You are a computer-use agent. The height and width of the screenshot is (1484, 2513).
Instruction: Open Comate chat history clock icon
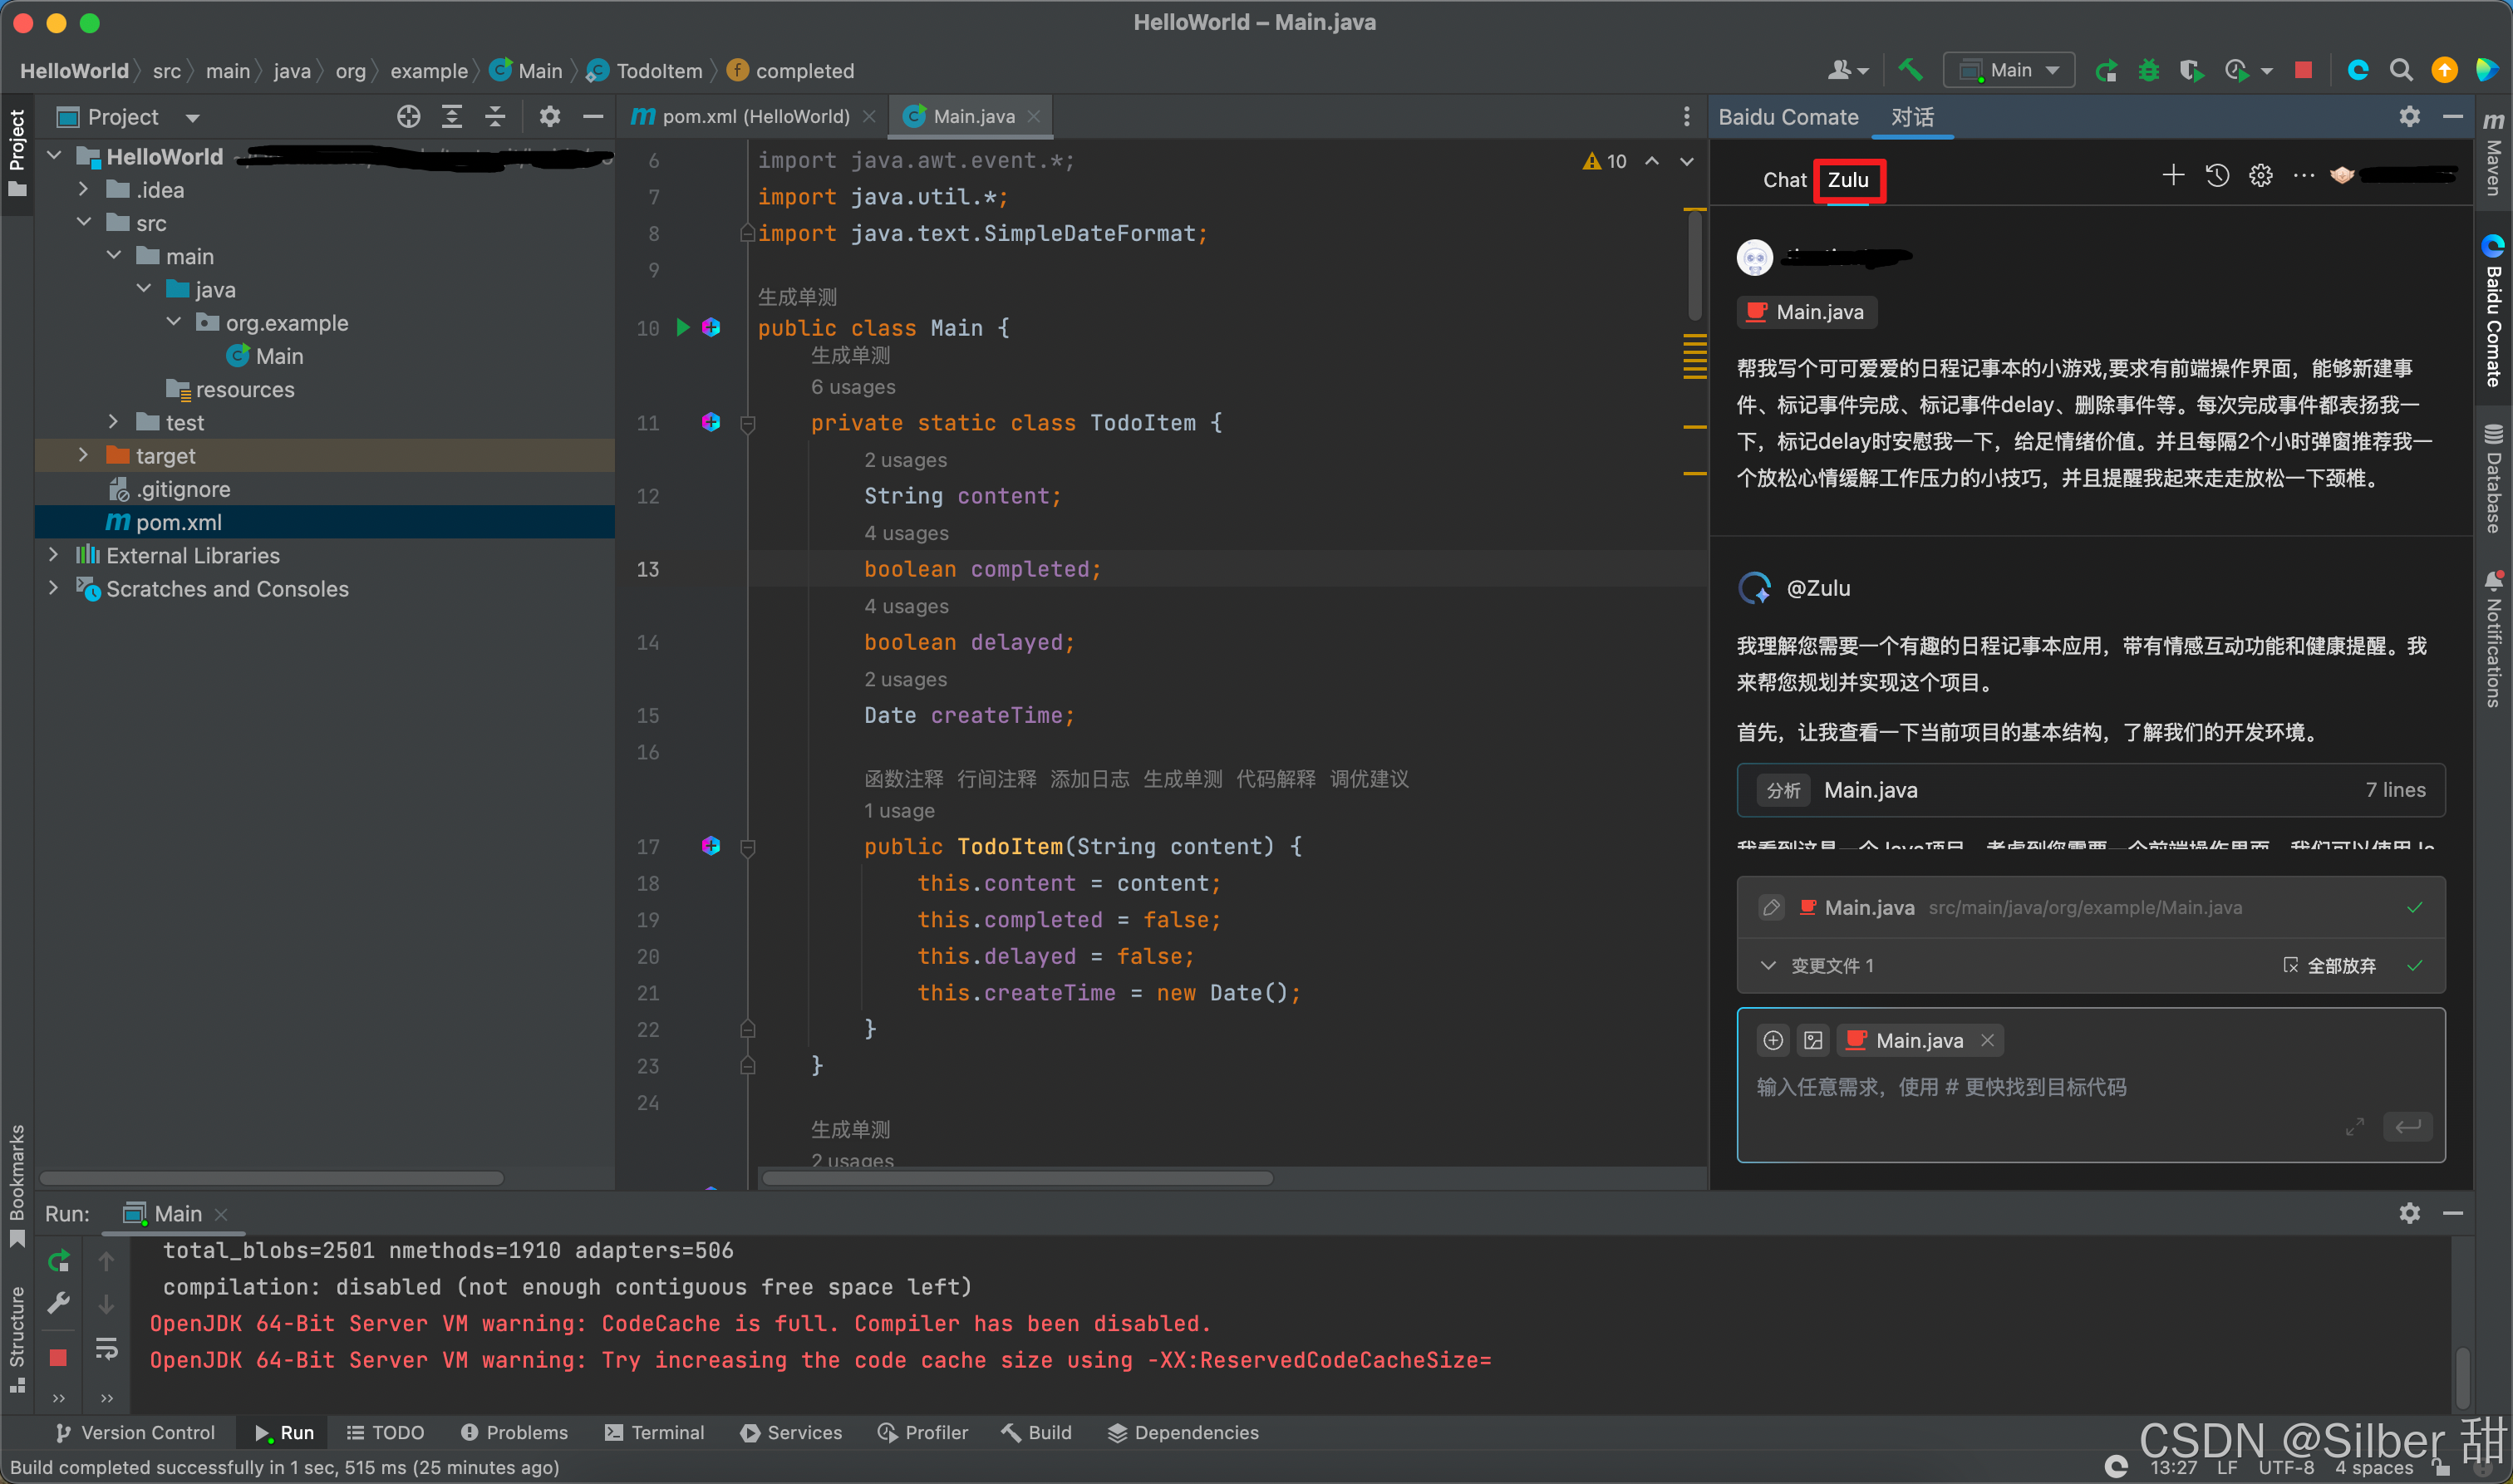2217,176
